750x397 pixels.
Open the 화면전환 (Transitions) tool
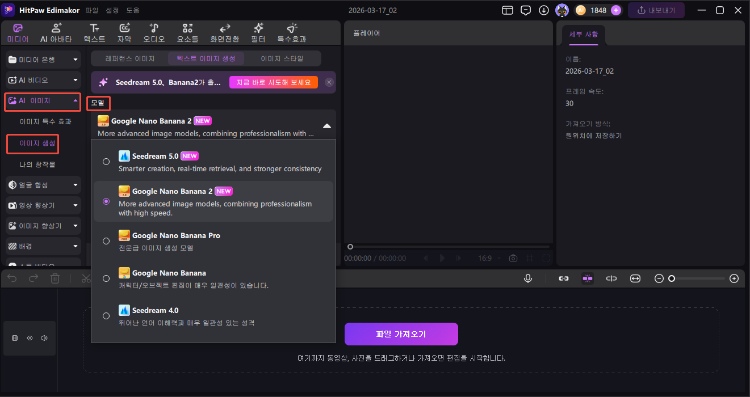pyautogui.click(x=224, y=33)
